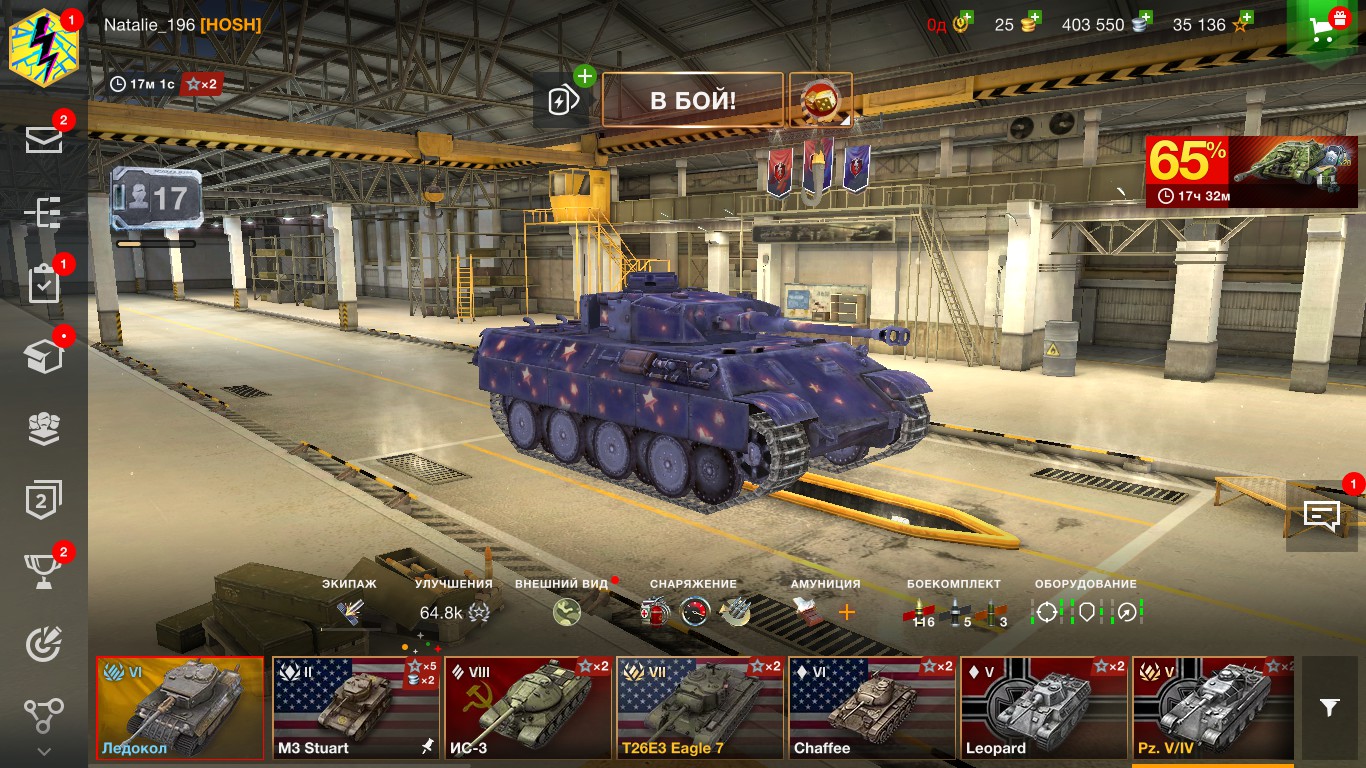The width and height of the screenshot is (1366, 768).
Task: Open the clan members icon
Action: pyautogui.click(x=44, y=428)
